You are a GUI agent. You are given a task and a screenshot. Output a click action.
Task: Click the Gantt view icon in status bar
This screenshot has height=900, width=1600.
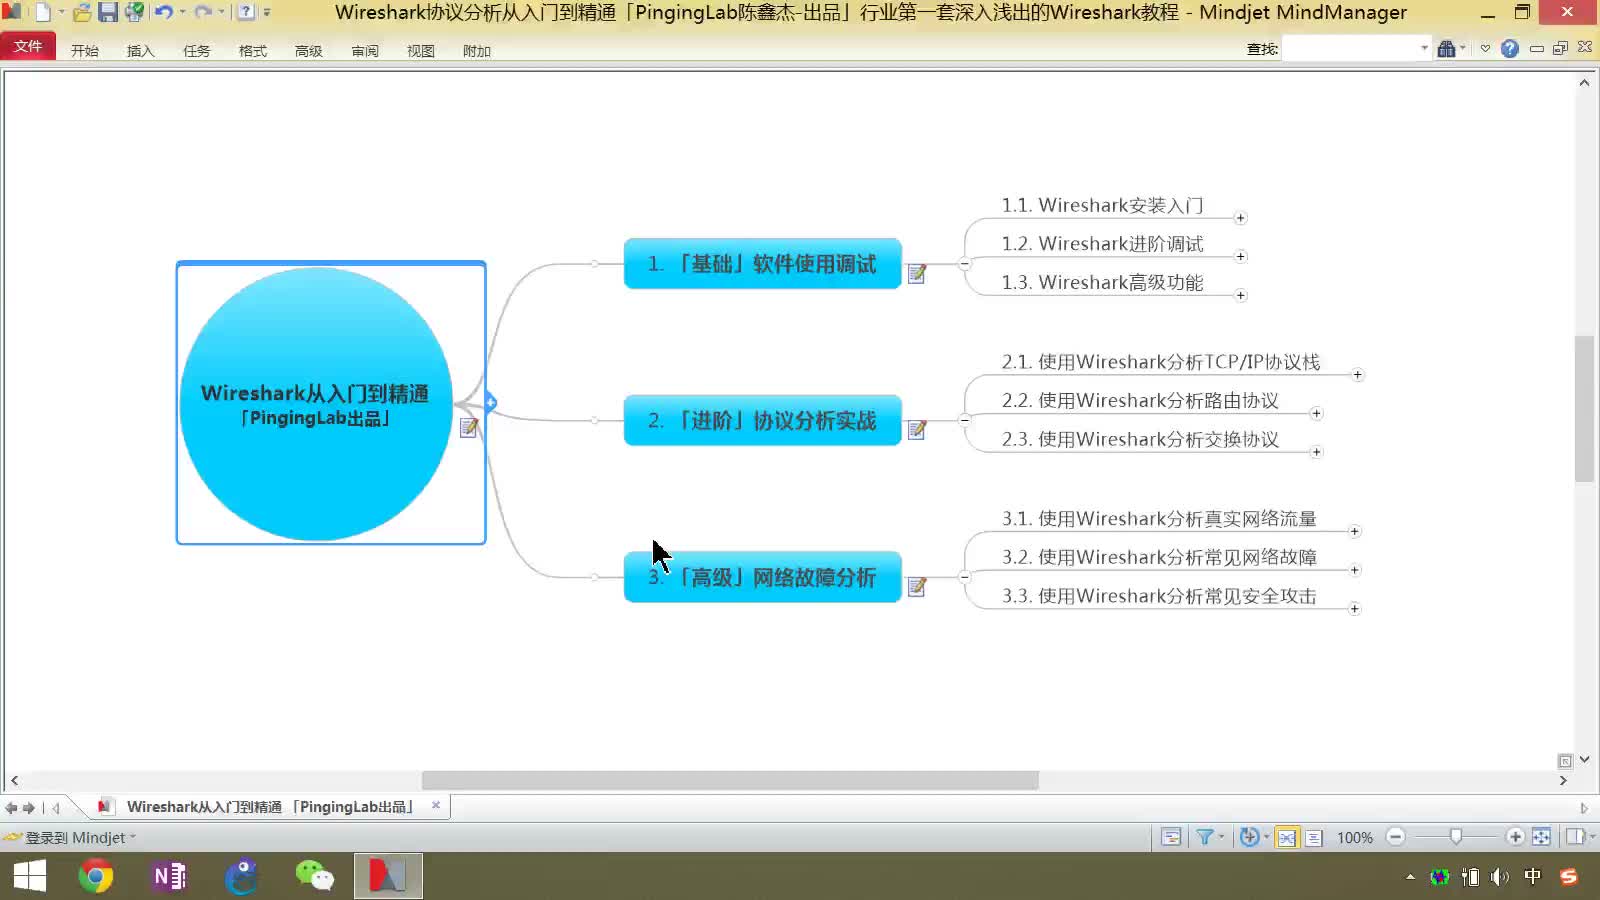pos(1171,838)
